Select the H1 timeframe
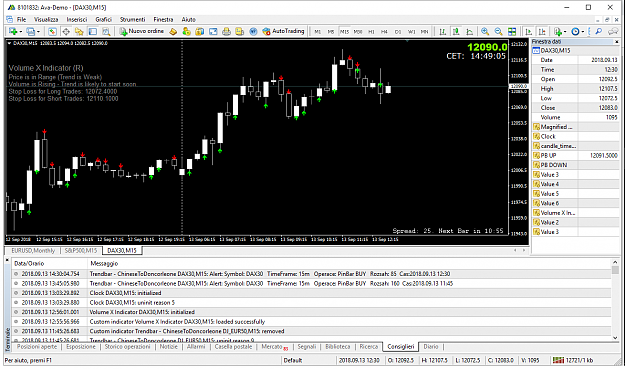Viewport: 625px width, 369px height. 371,32
